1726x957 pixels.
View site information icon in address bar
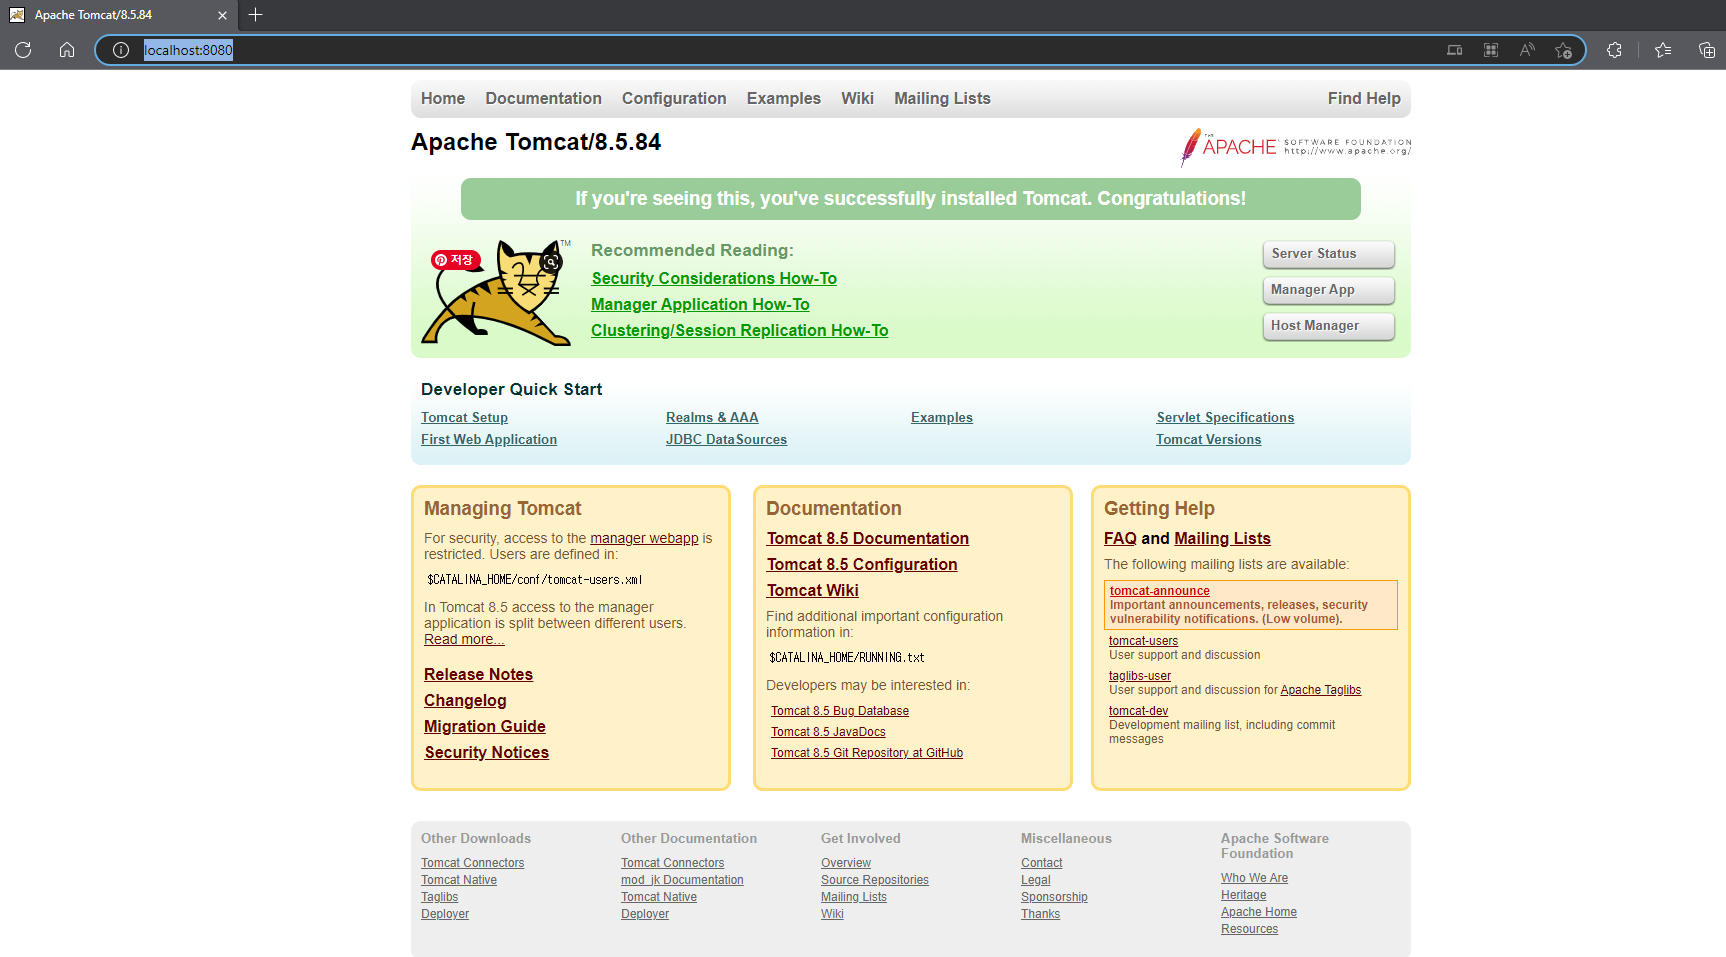pyautogui.click(x=121, y=50)
